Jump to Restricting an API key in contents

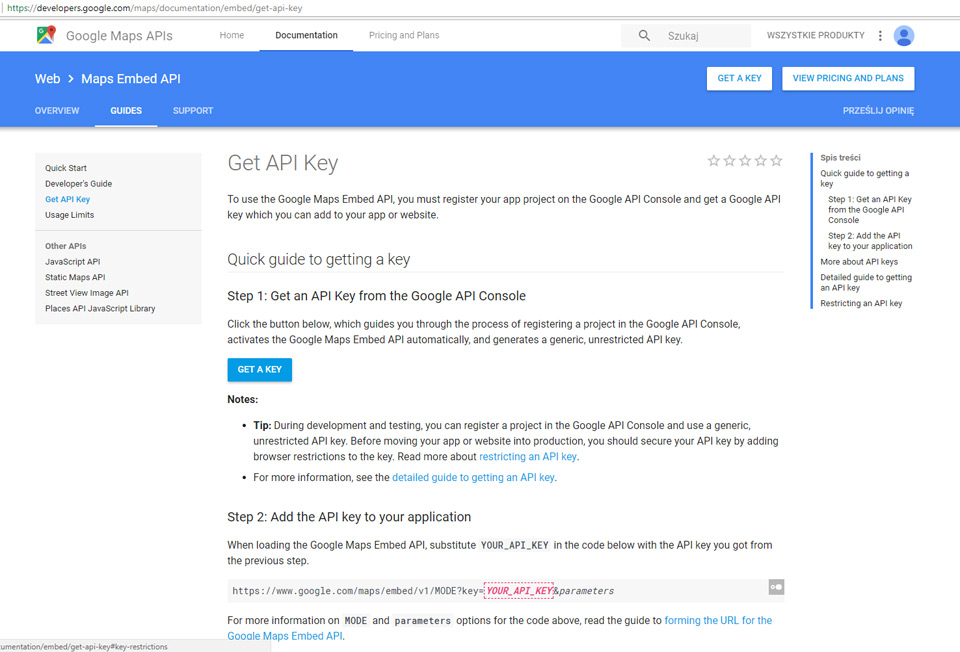861,303
